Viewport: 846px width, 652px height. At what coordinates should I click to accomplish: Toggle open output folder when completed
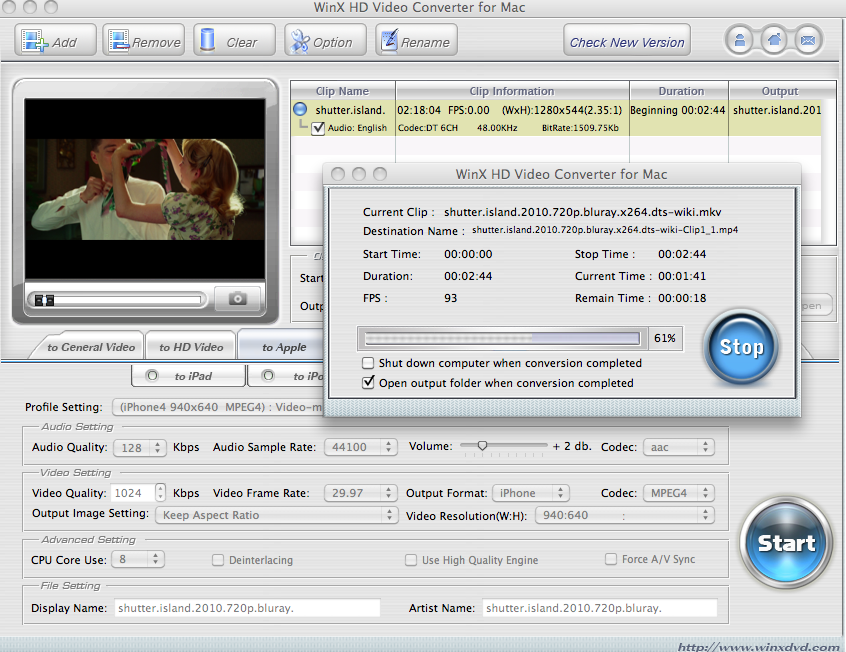(x=368, y=383)
